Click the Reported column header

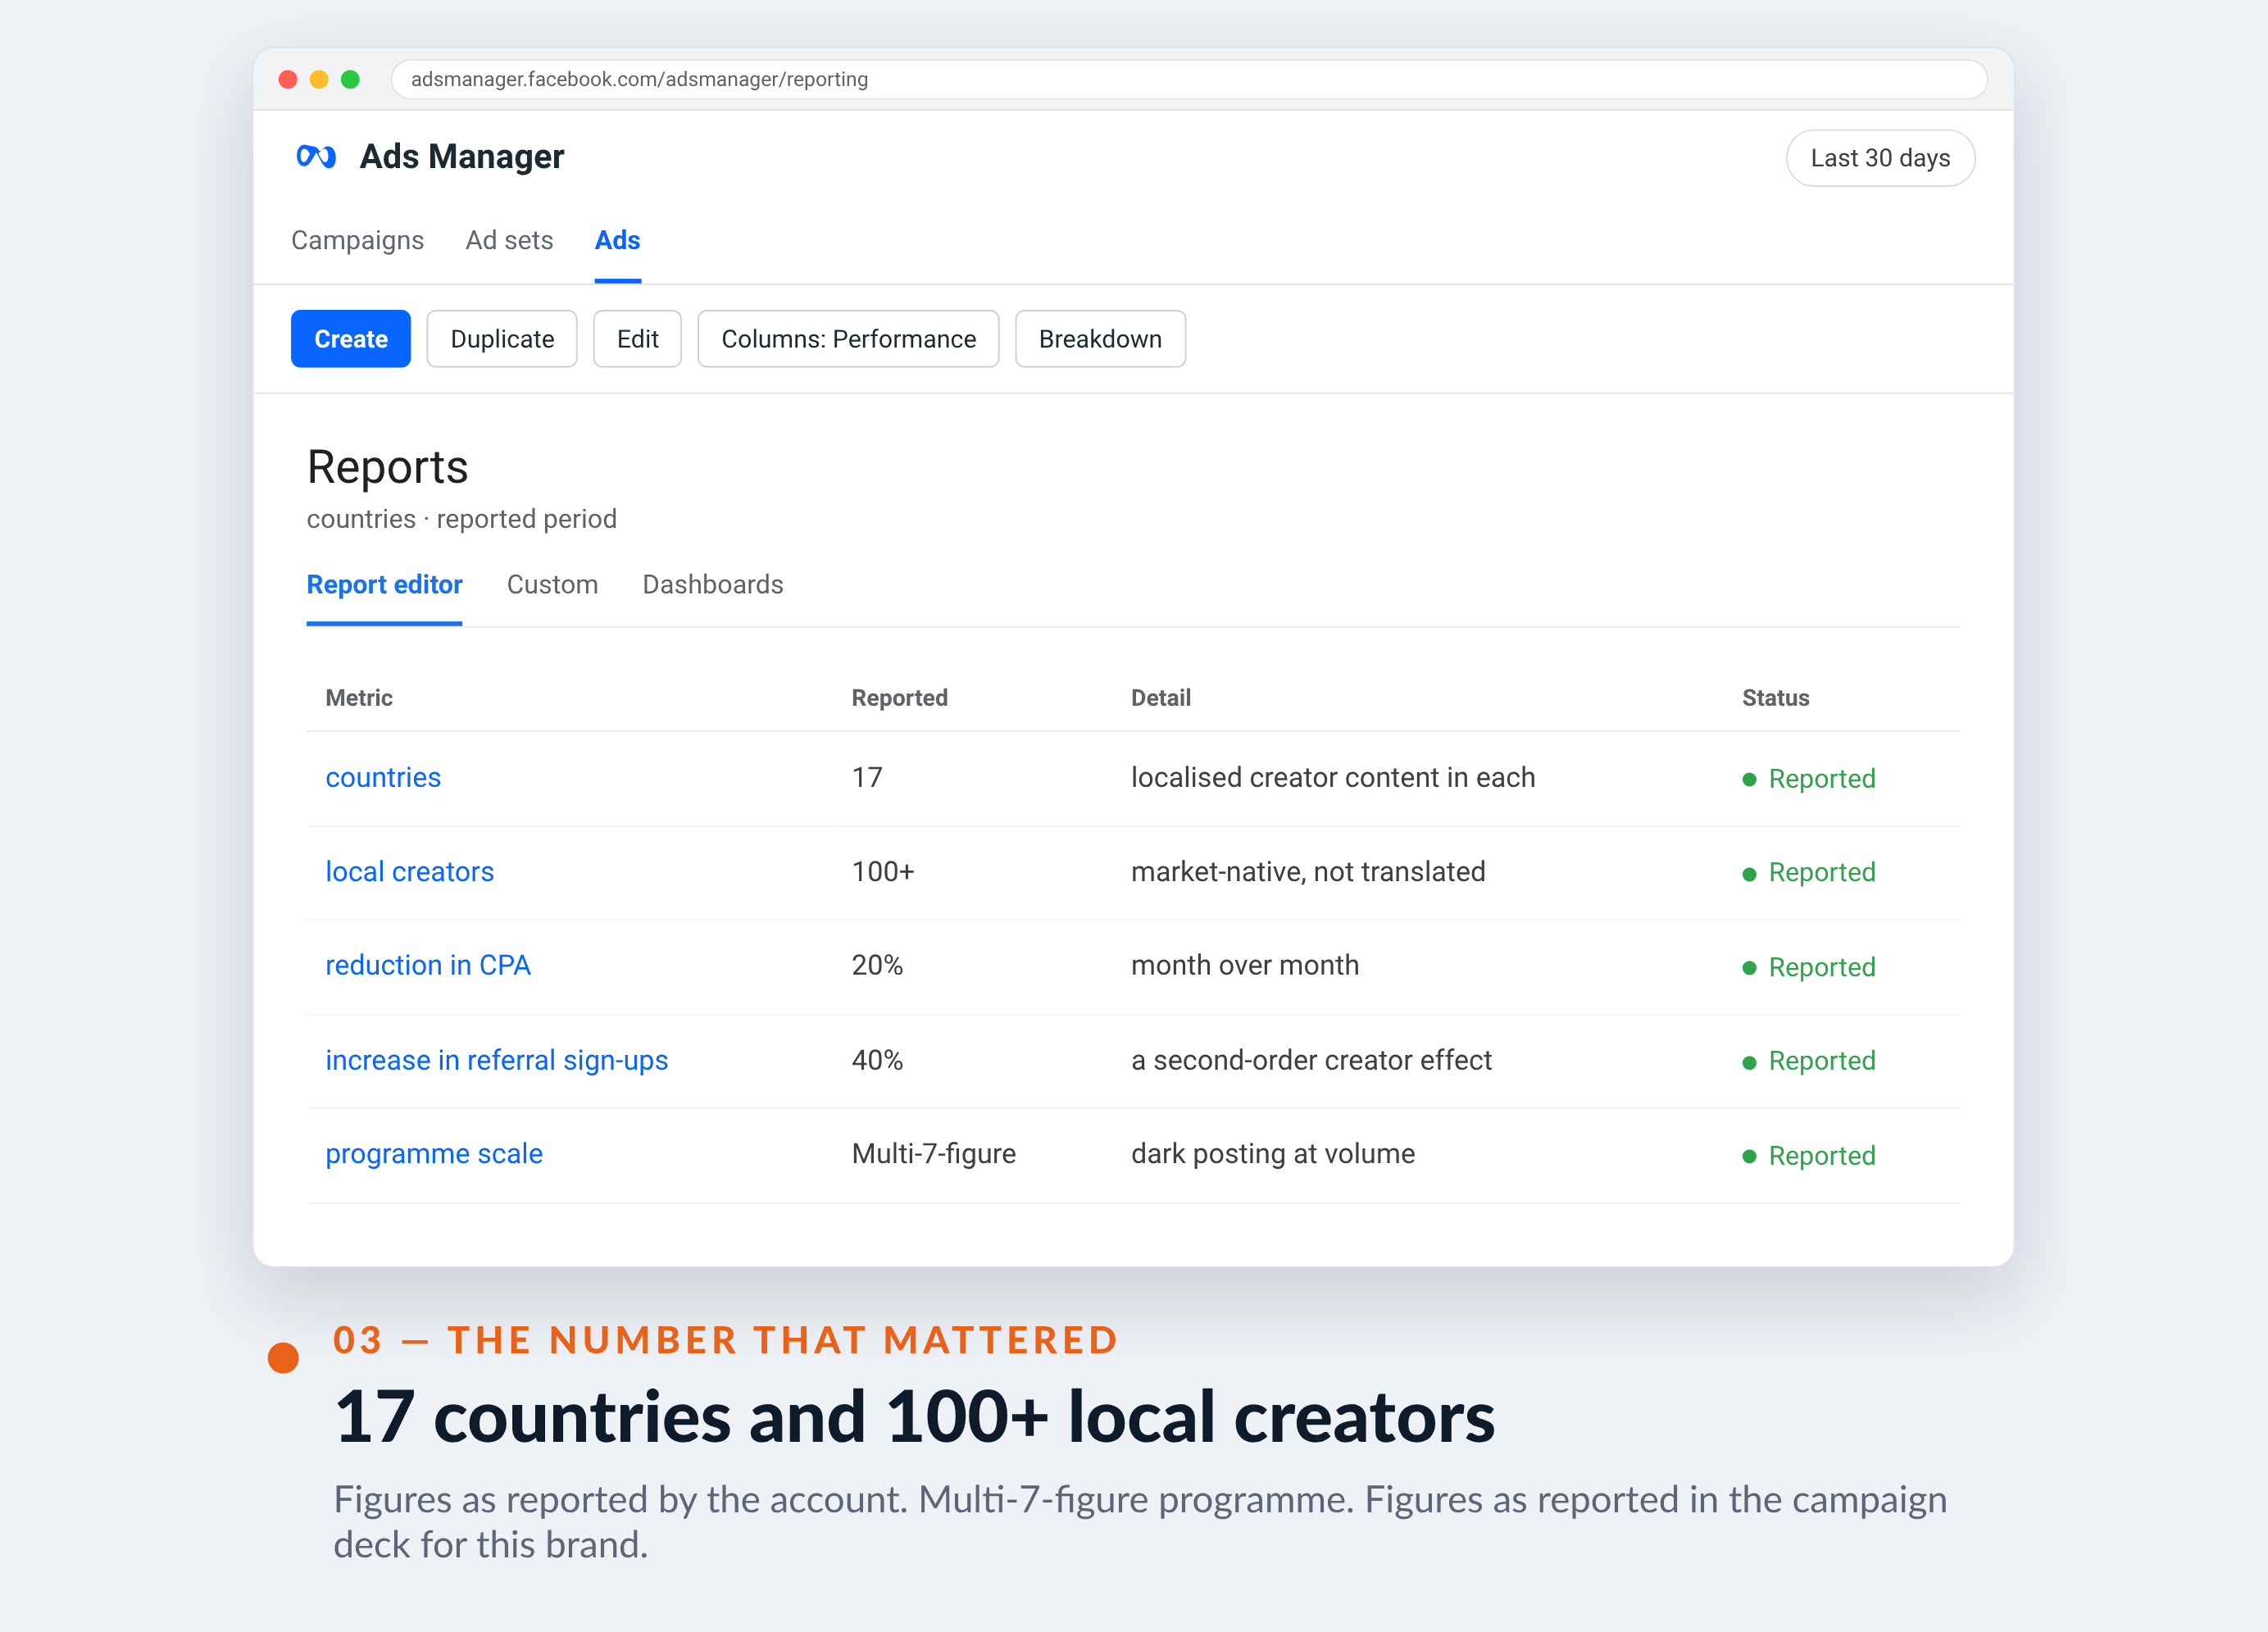(x=899, y=698)
